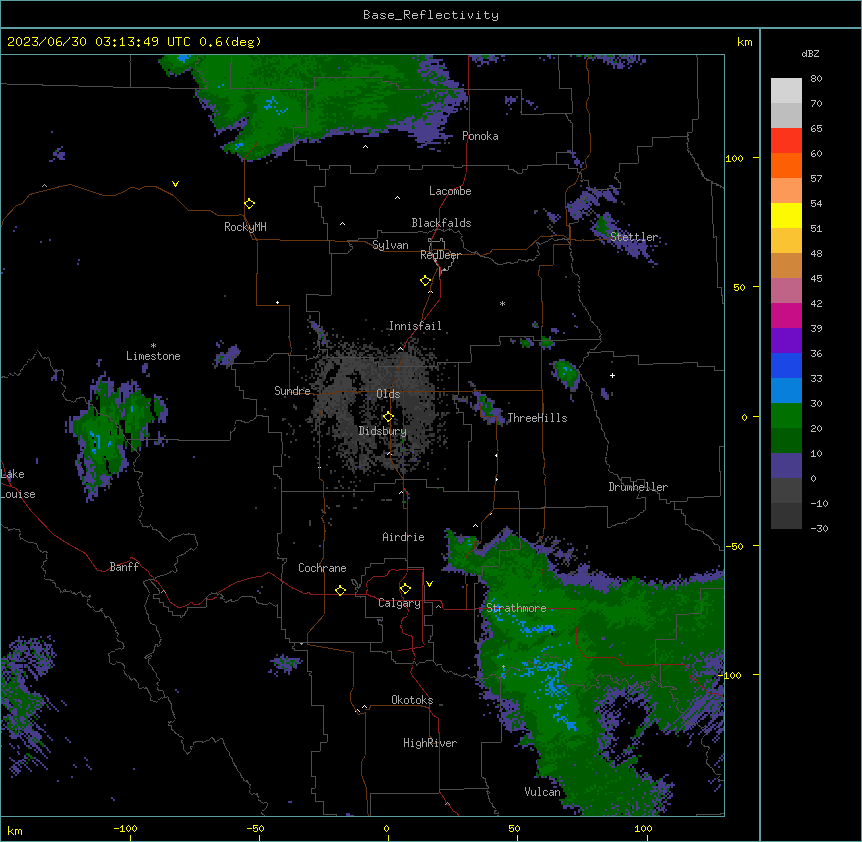
Task: Click the green echo band northwest of Ponoka
Action: [x=324, y=102]
